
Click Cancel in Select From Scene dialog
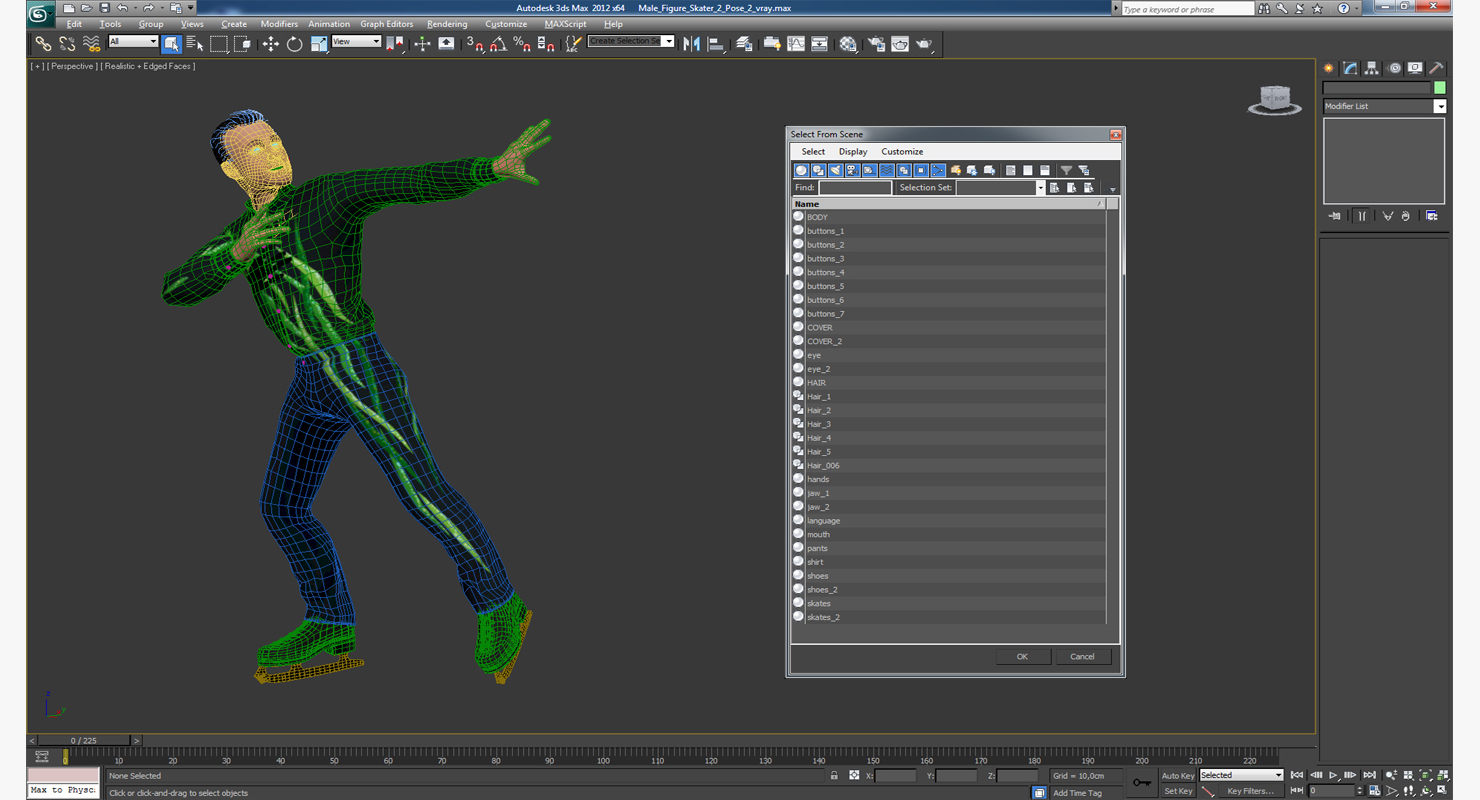tap(1082, 657)
